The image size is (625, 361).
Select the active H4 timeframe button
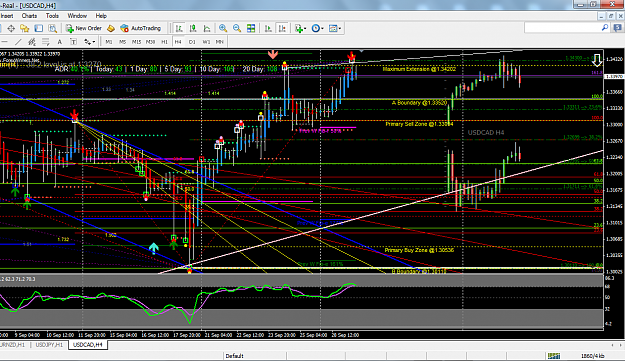[x=178, y=41]
